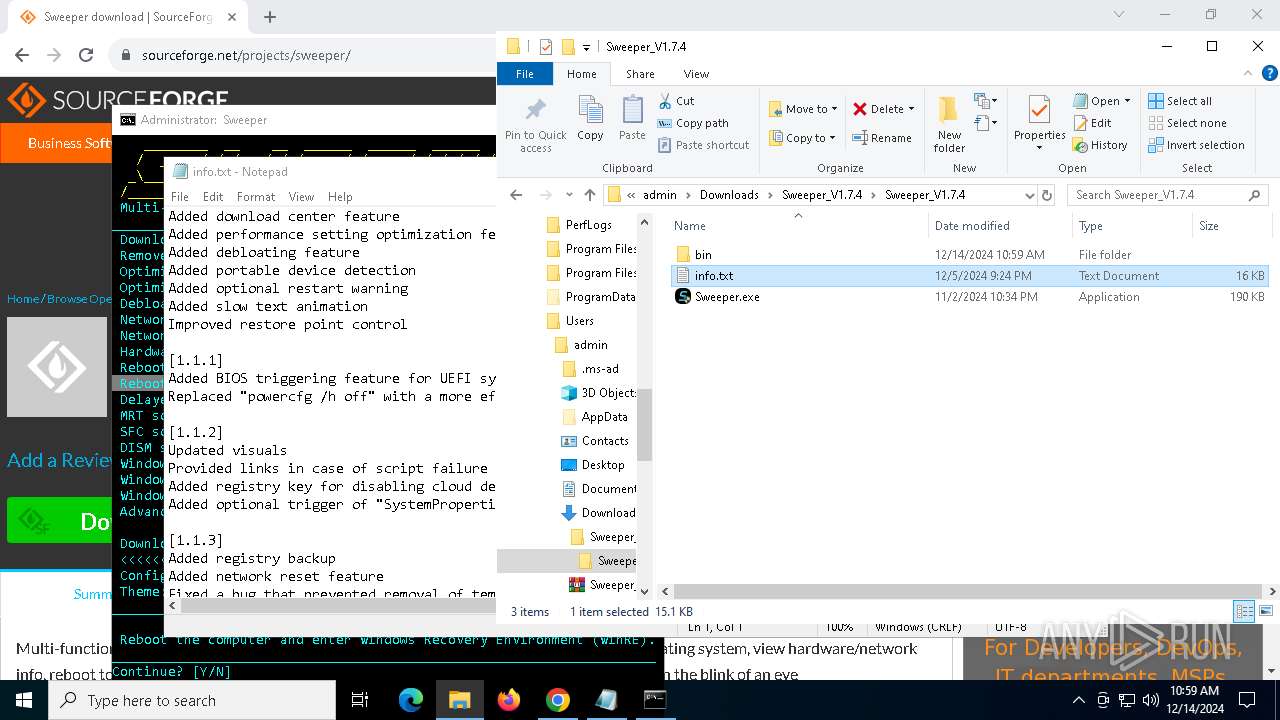
Task: Expand Recent locations arrow in Explorer
Action: [569, 195]
